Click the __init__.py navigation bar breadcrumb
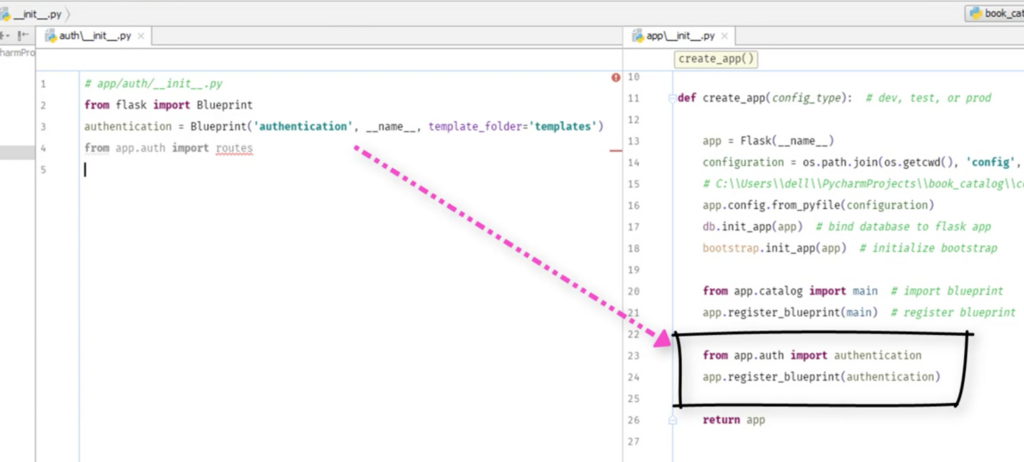This screenshot has height=462, width=1024. pyautogui.click(x=31, y=14)
